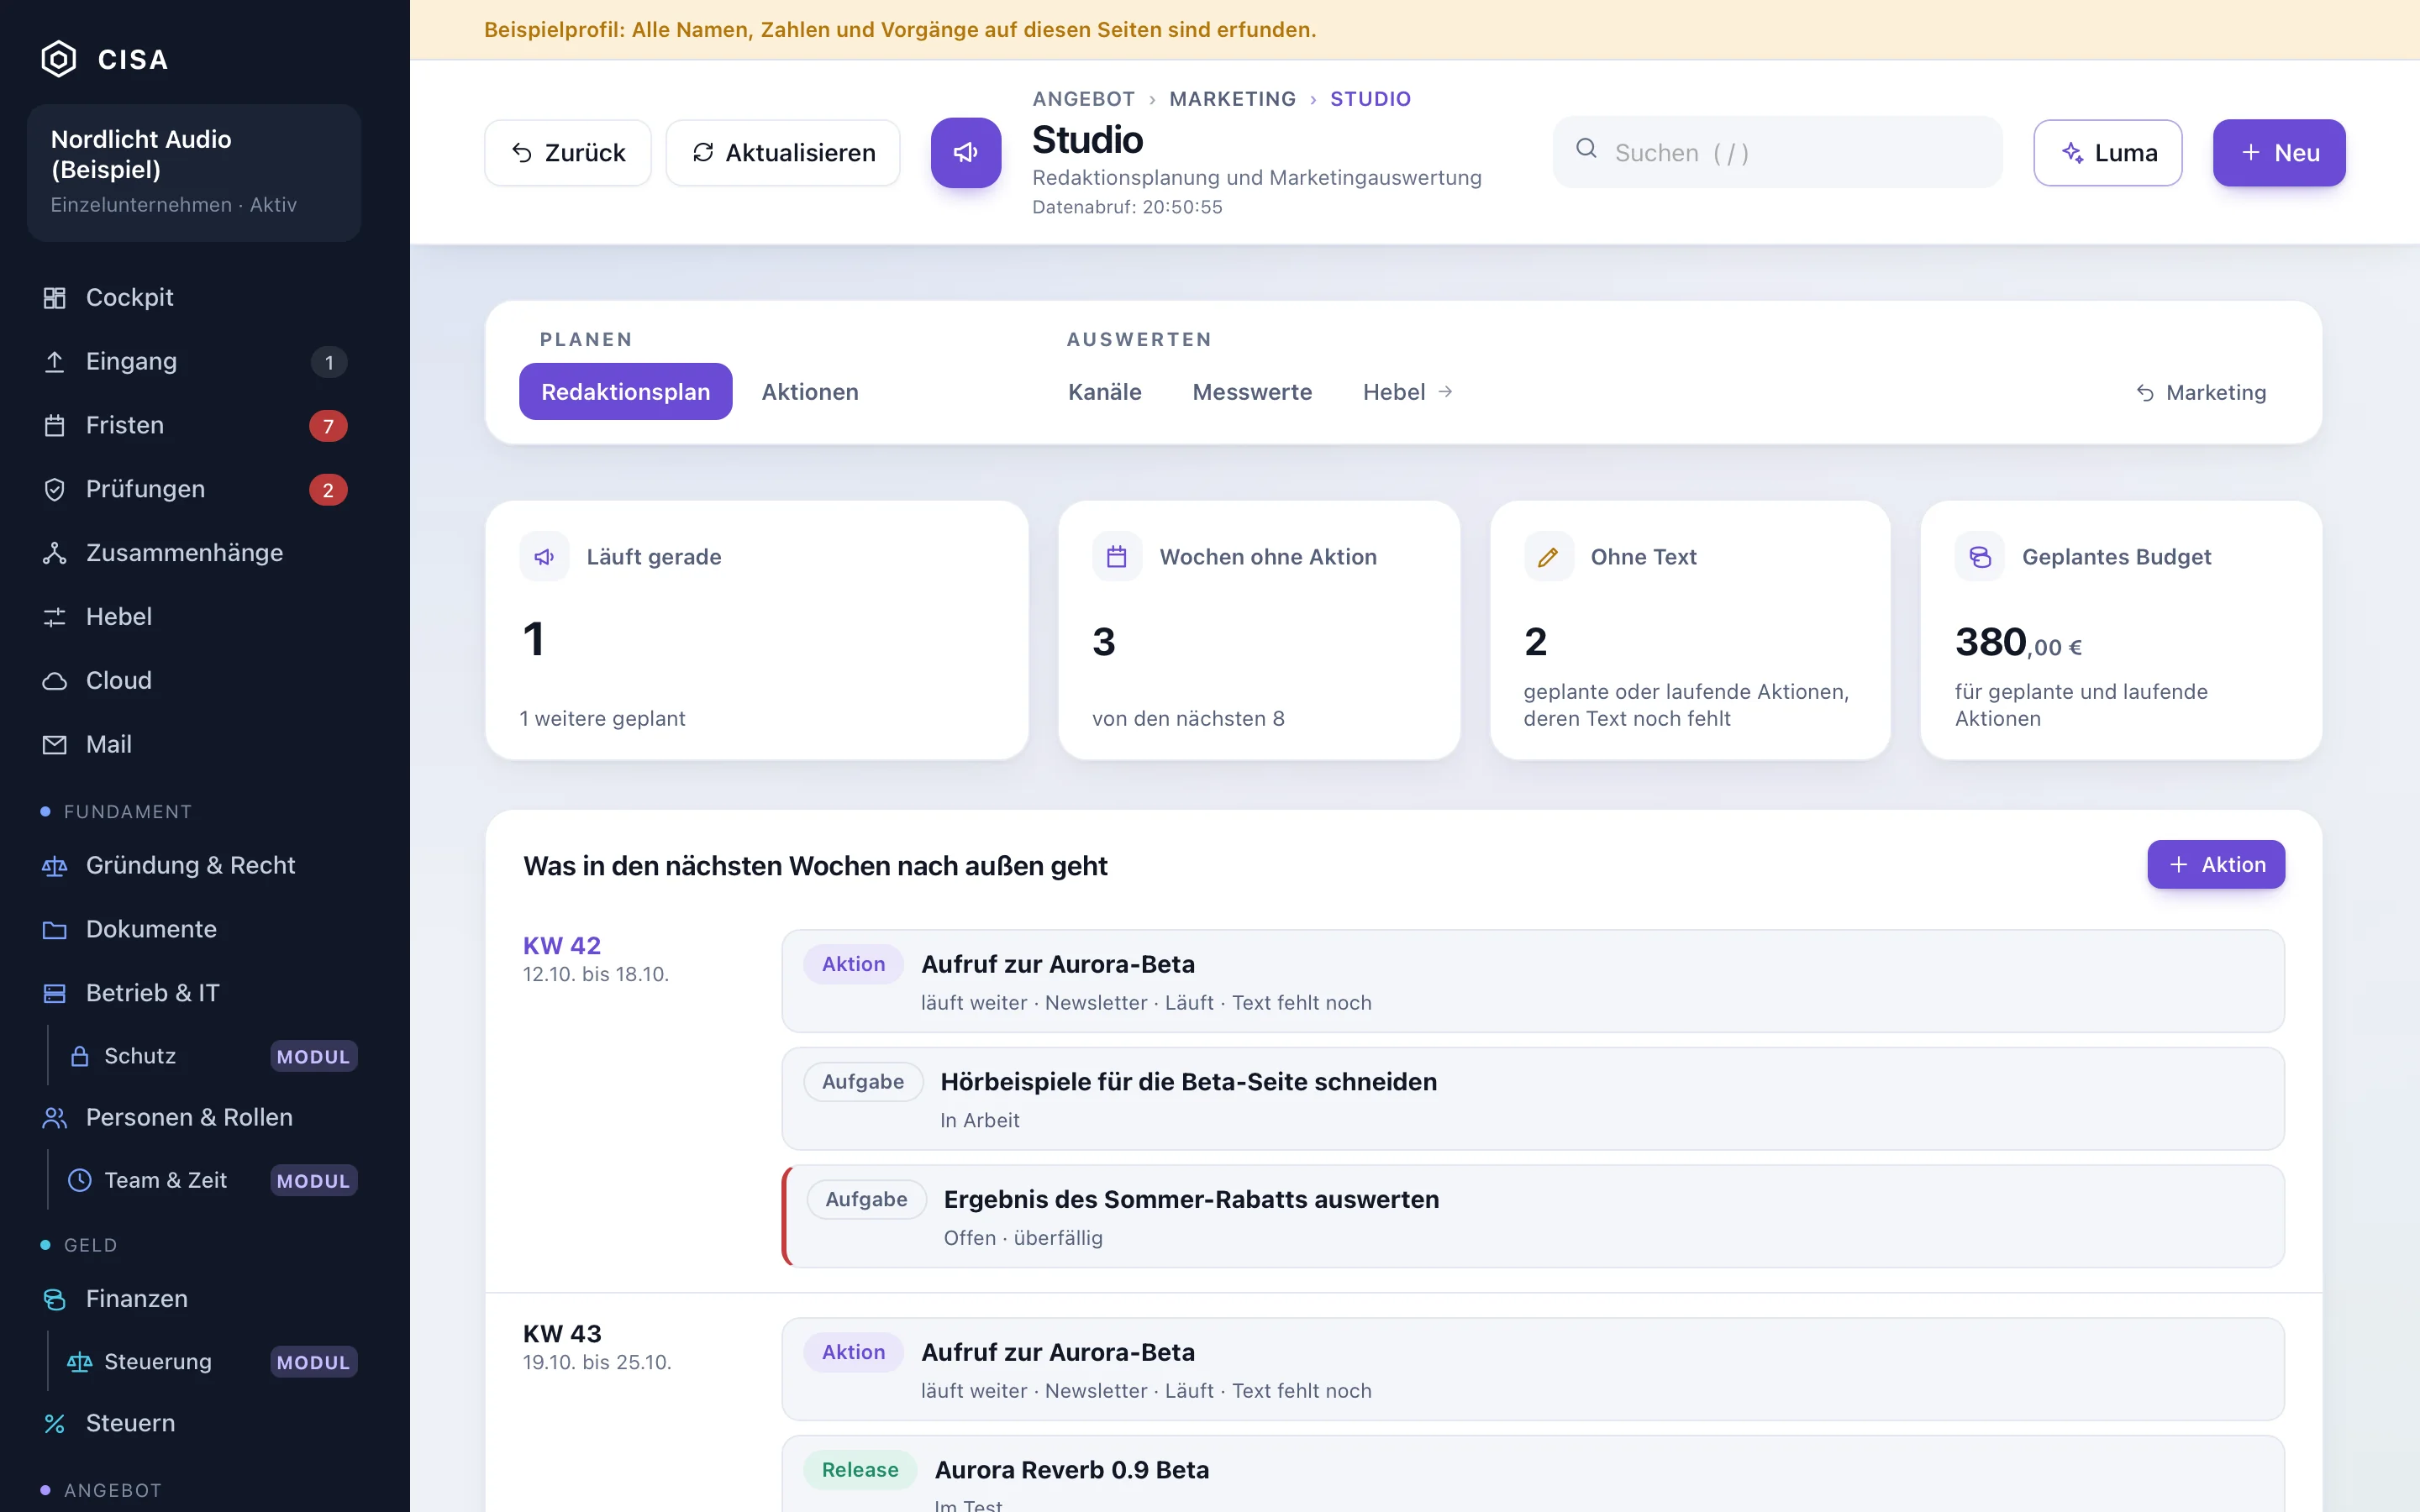Click the Mail envelope icon

click(x=55, y=745)
